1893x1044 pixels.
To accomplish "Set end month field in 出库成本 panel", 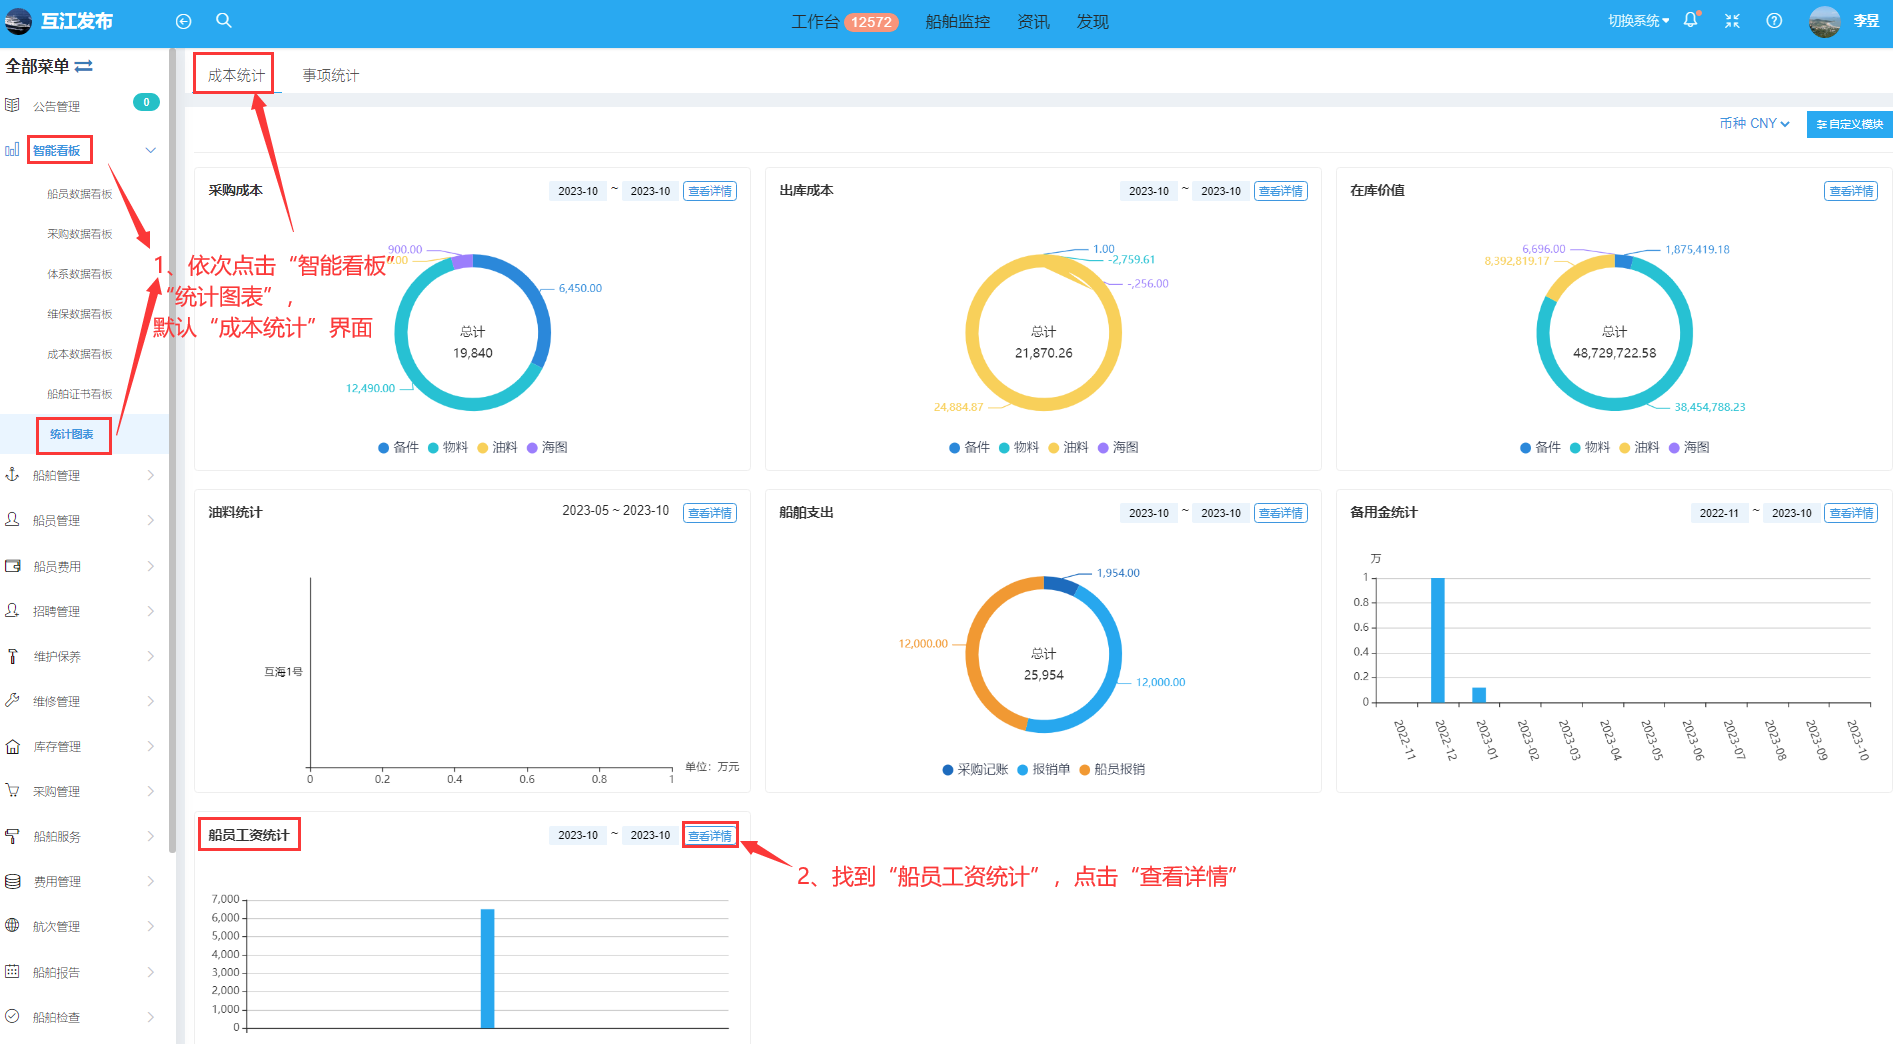I will tap(1221, 191).
